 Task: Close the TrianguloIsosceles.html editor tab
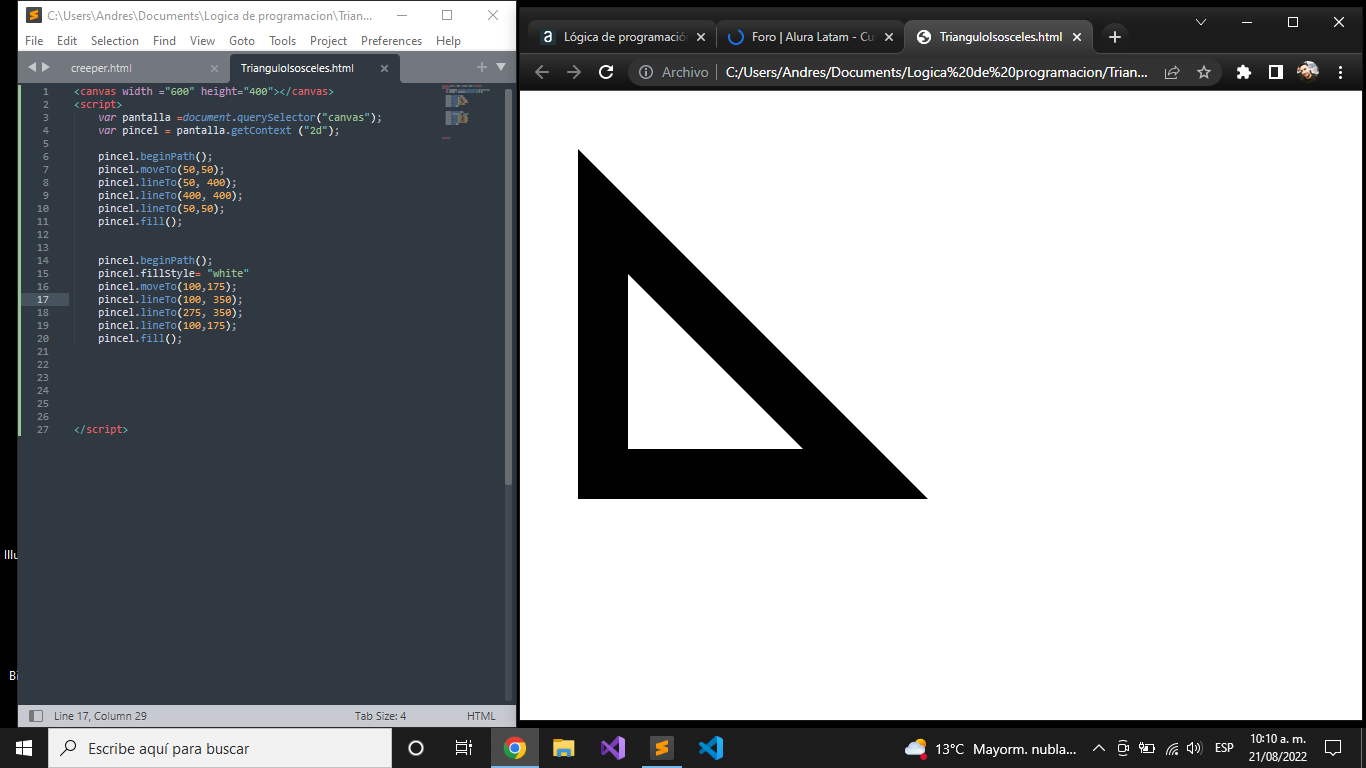[384, 68]
